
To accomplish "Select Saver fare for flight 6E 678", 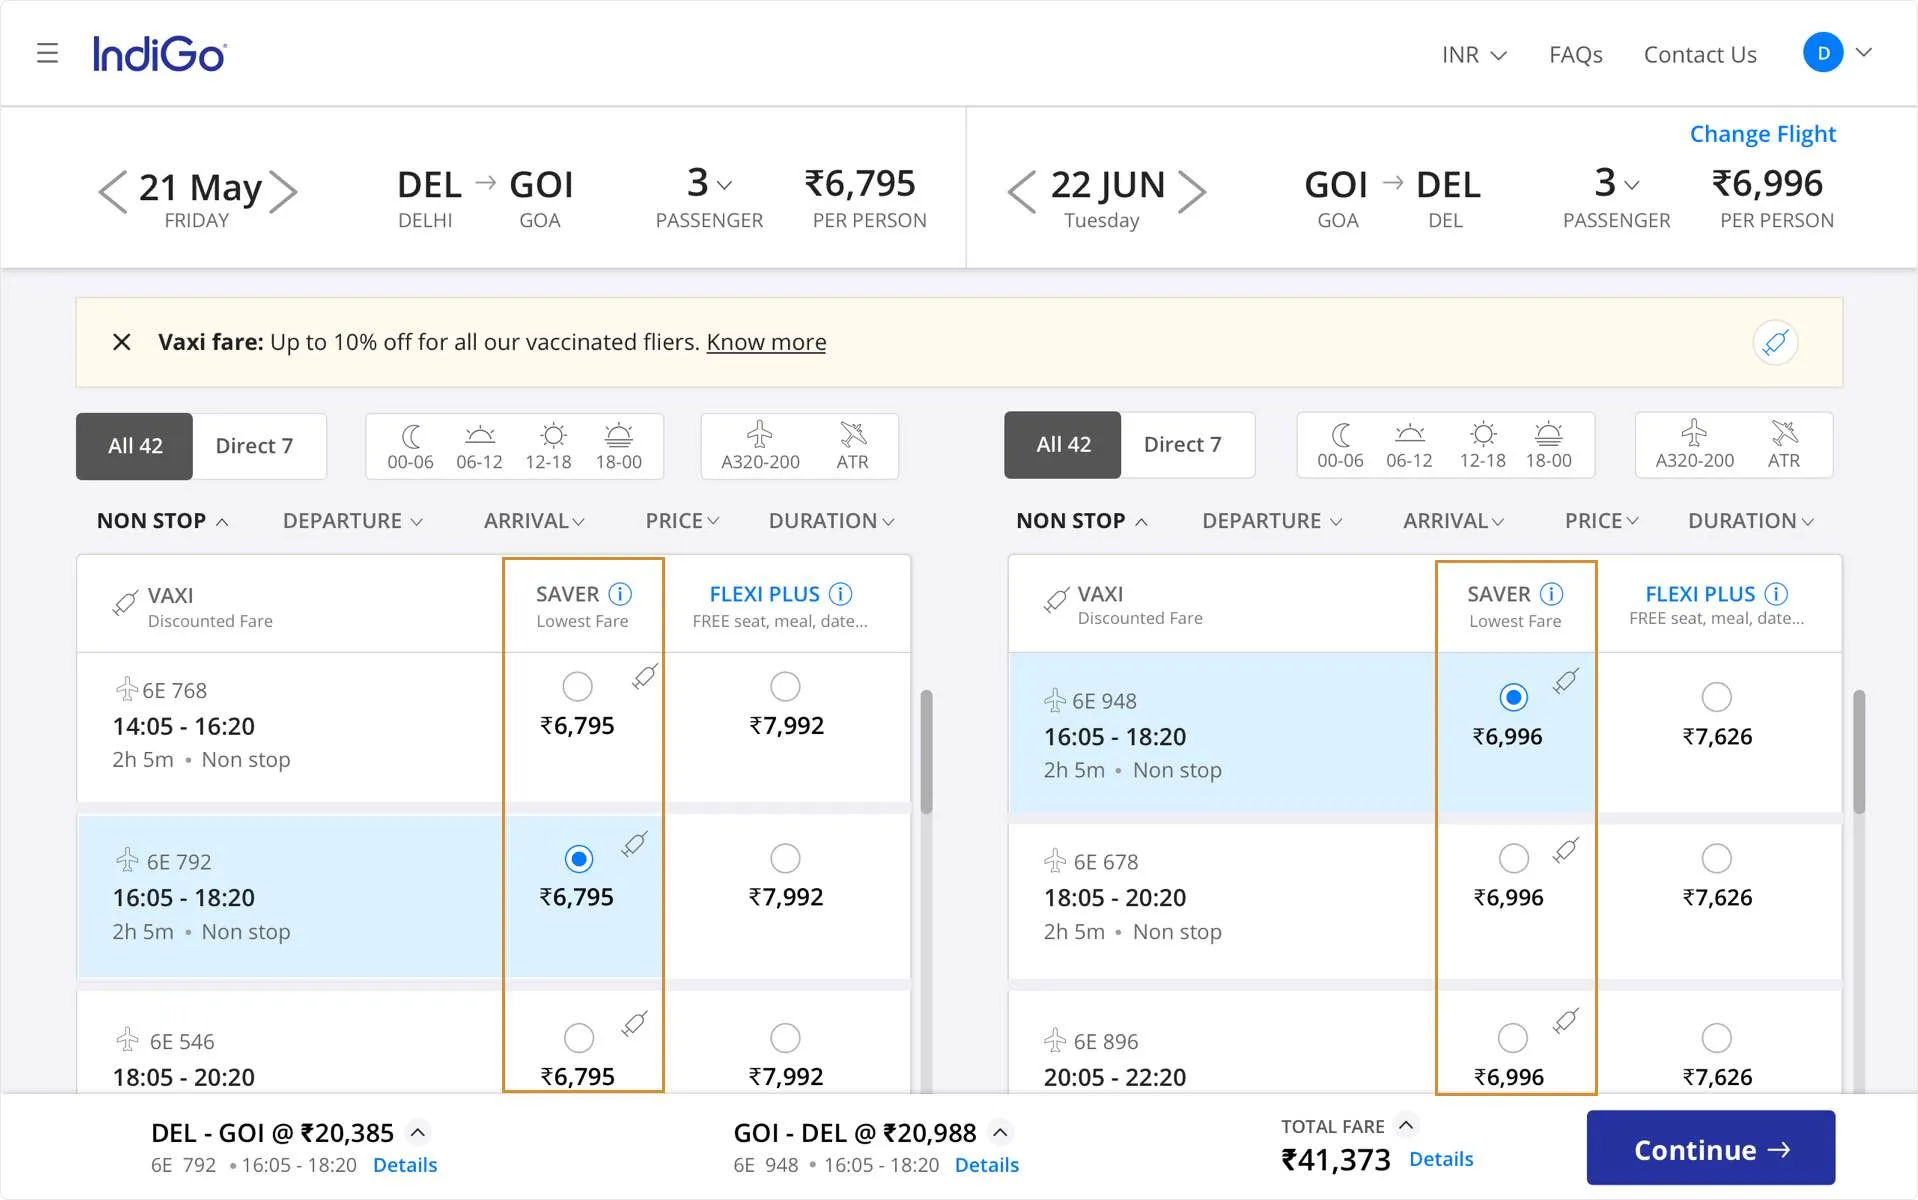I will point(1514,859).
